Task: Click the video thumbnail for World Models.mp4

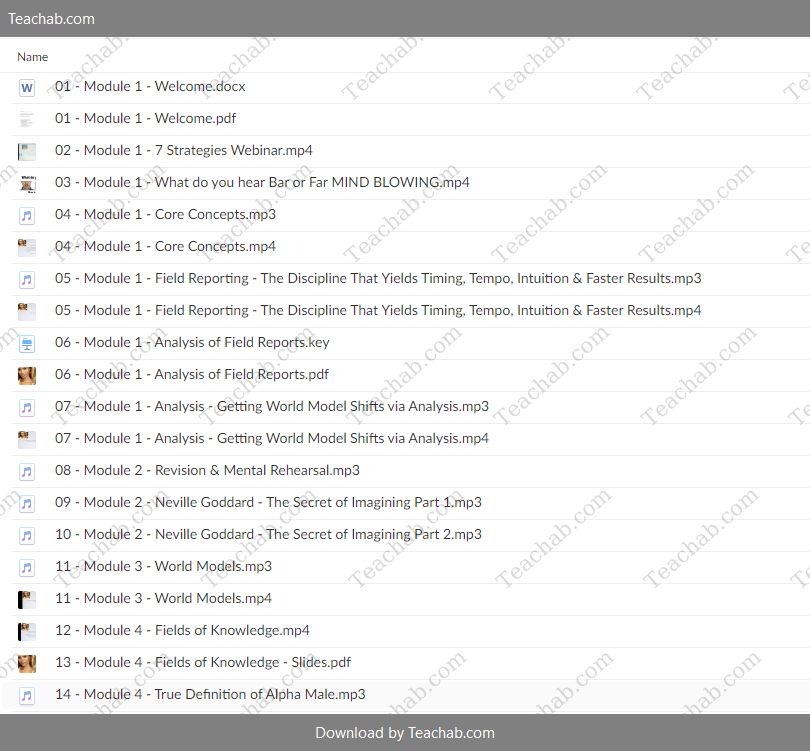Action: click(x=27, y=600)
